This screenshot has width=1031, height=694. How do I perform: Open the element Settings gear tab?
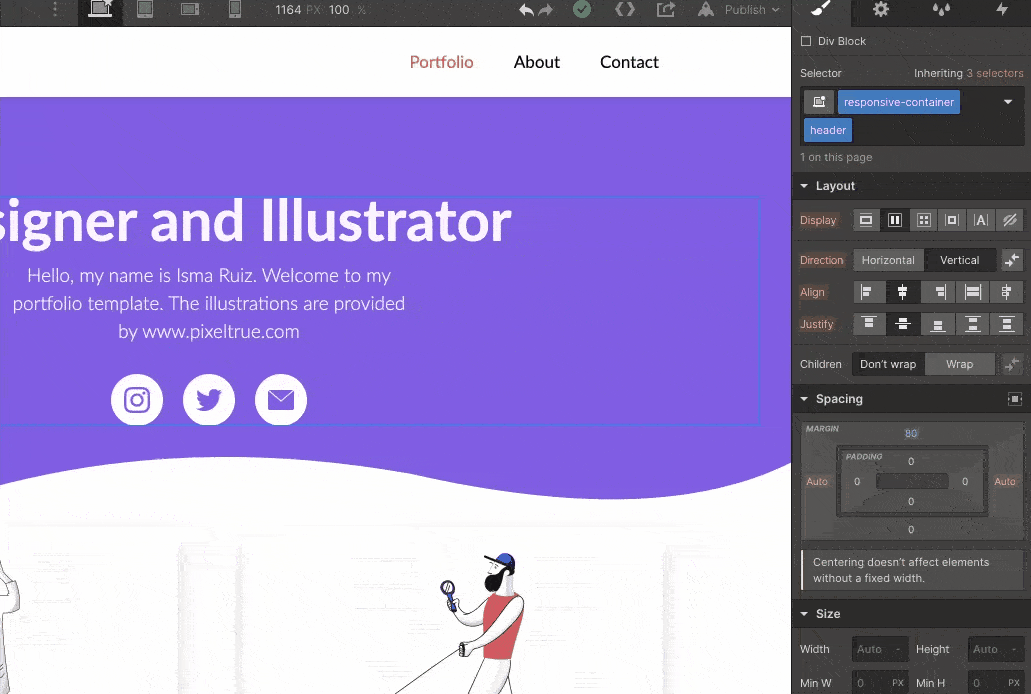pos(881,9)
